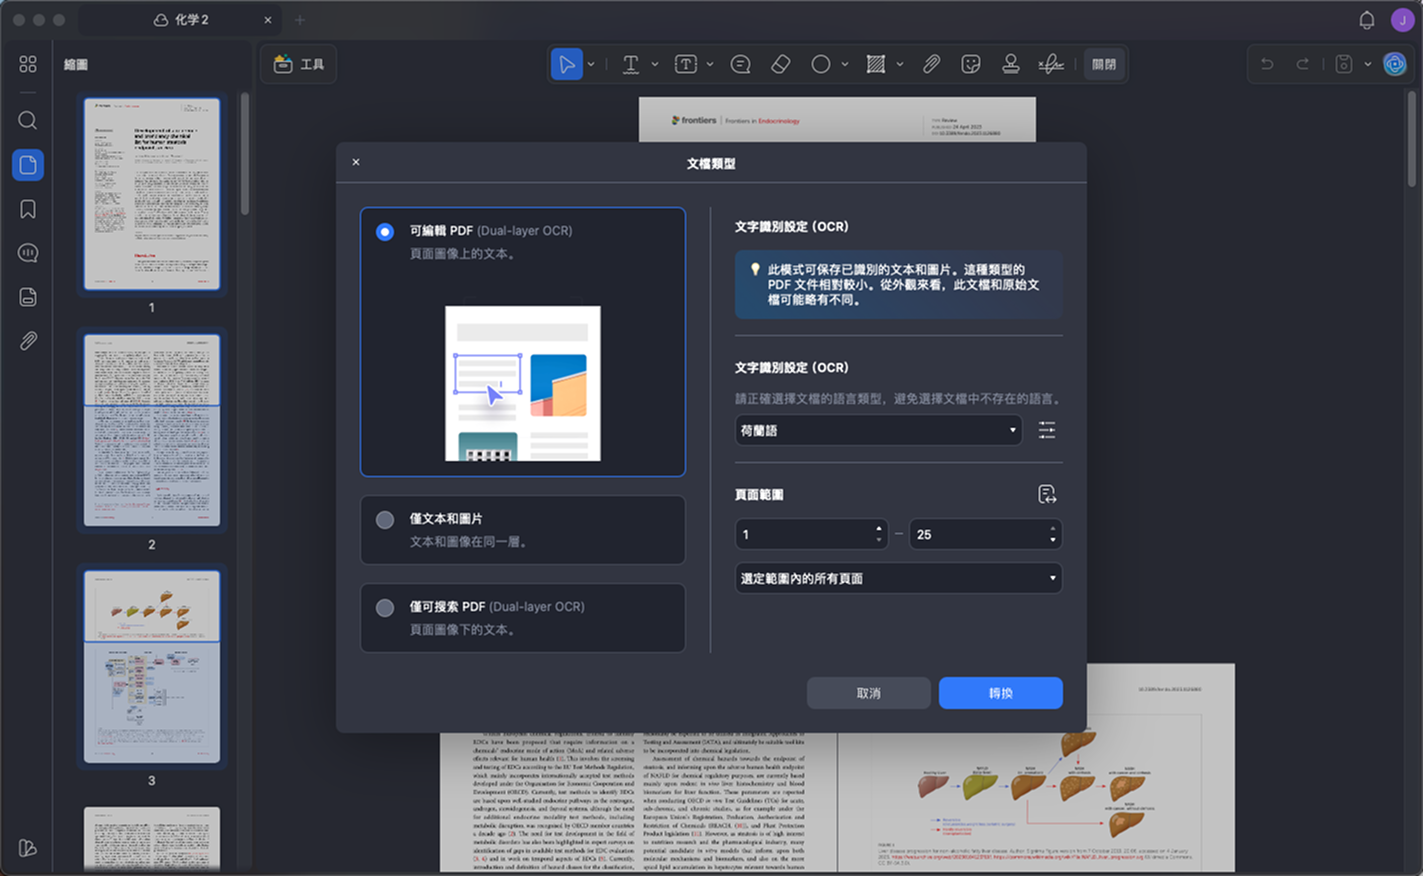Click the start page stepper arrows

coord(879,534)
